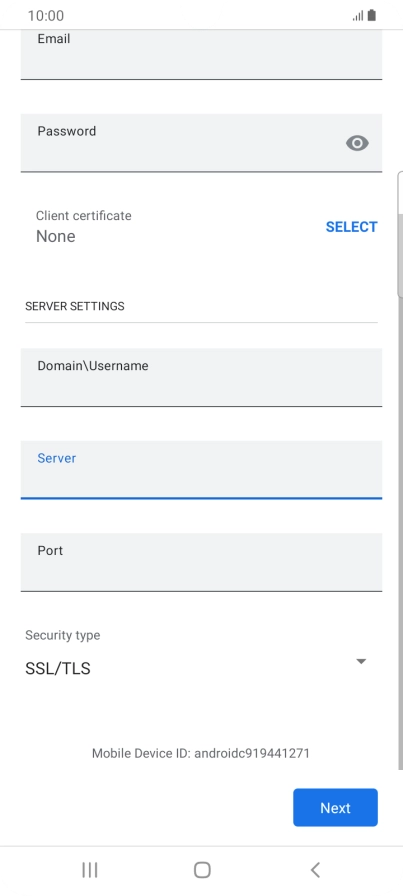Screen dimensions: 403x896
Task: Click SELECT for client certificate
Action: [x=351, y=227]
